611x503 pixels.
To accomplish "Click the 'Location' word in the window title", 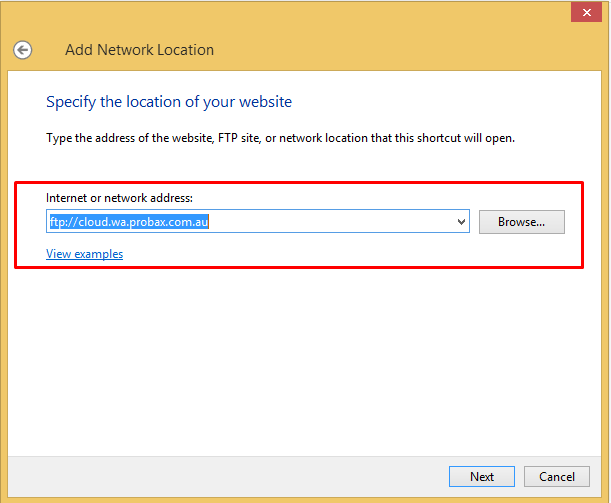I will coord(185,50).
